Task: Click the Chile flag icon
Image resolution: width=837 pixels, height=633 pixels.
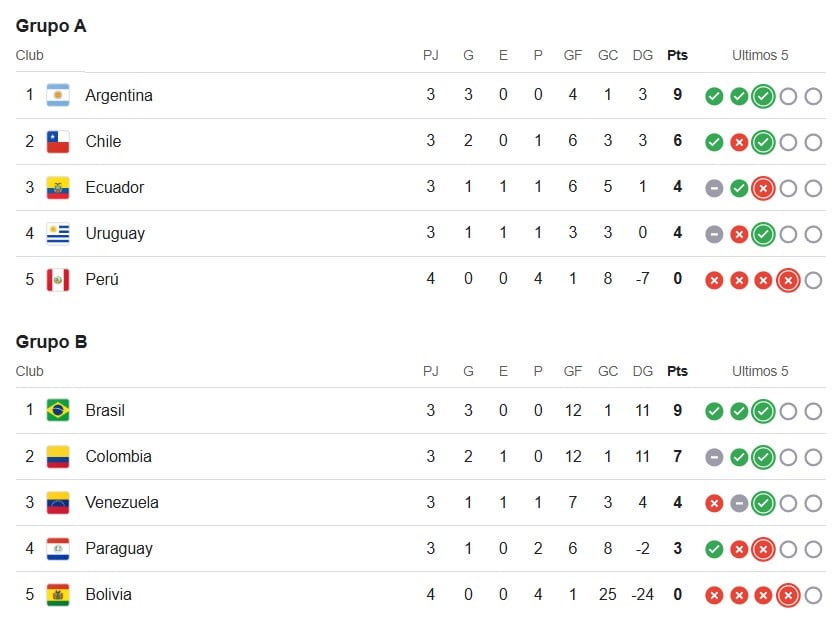Action: coord(58,141)
